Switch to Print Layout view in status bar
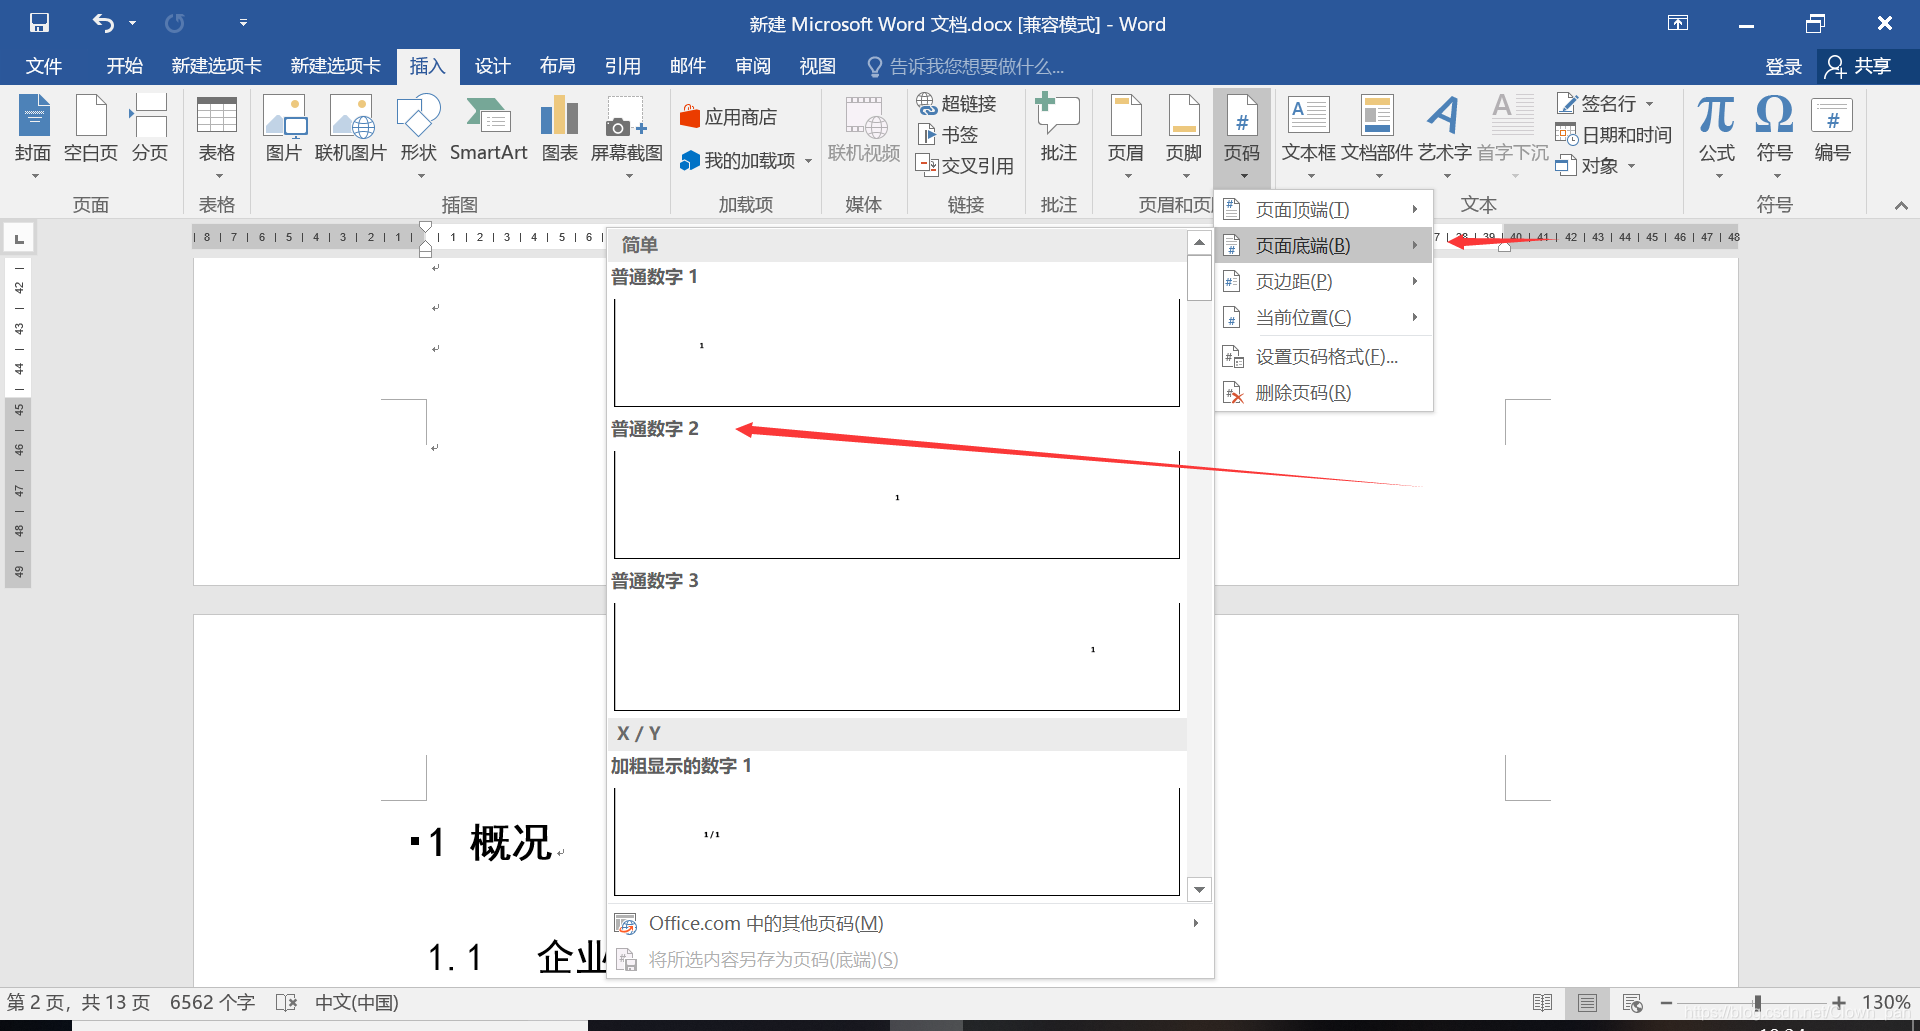1920x1031 pixels. tap(1587, 1003)
